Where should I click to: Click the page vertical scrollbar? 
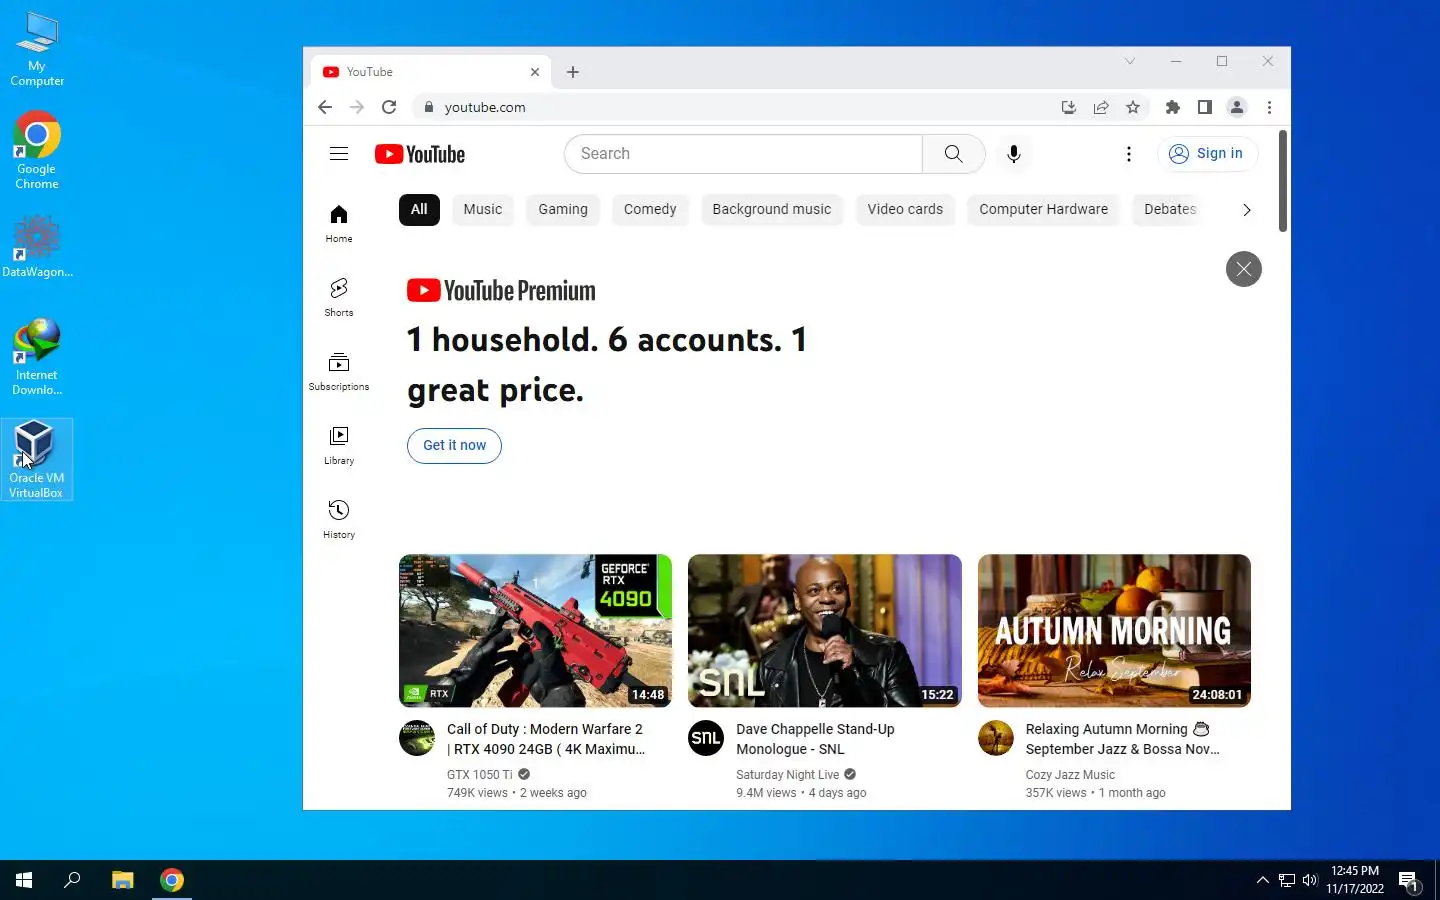(x=1282, y=181)
